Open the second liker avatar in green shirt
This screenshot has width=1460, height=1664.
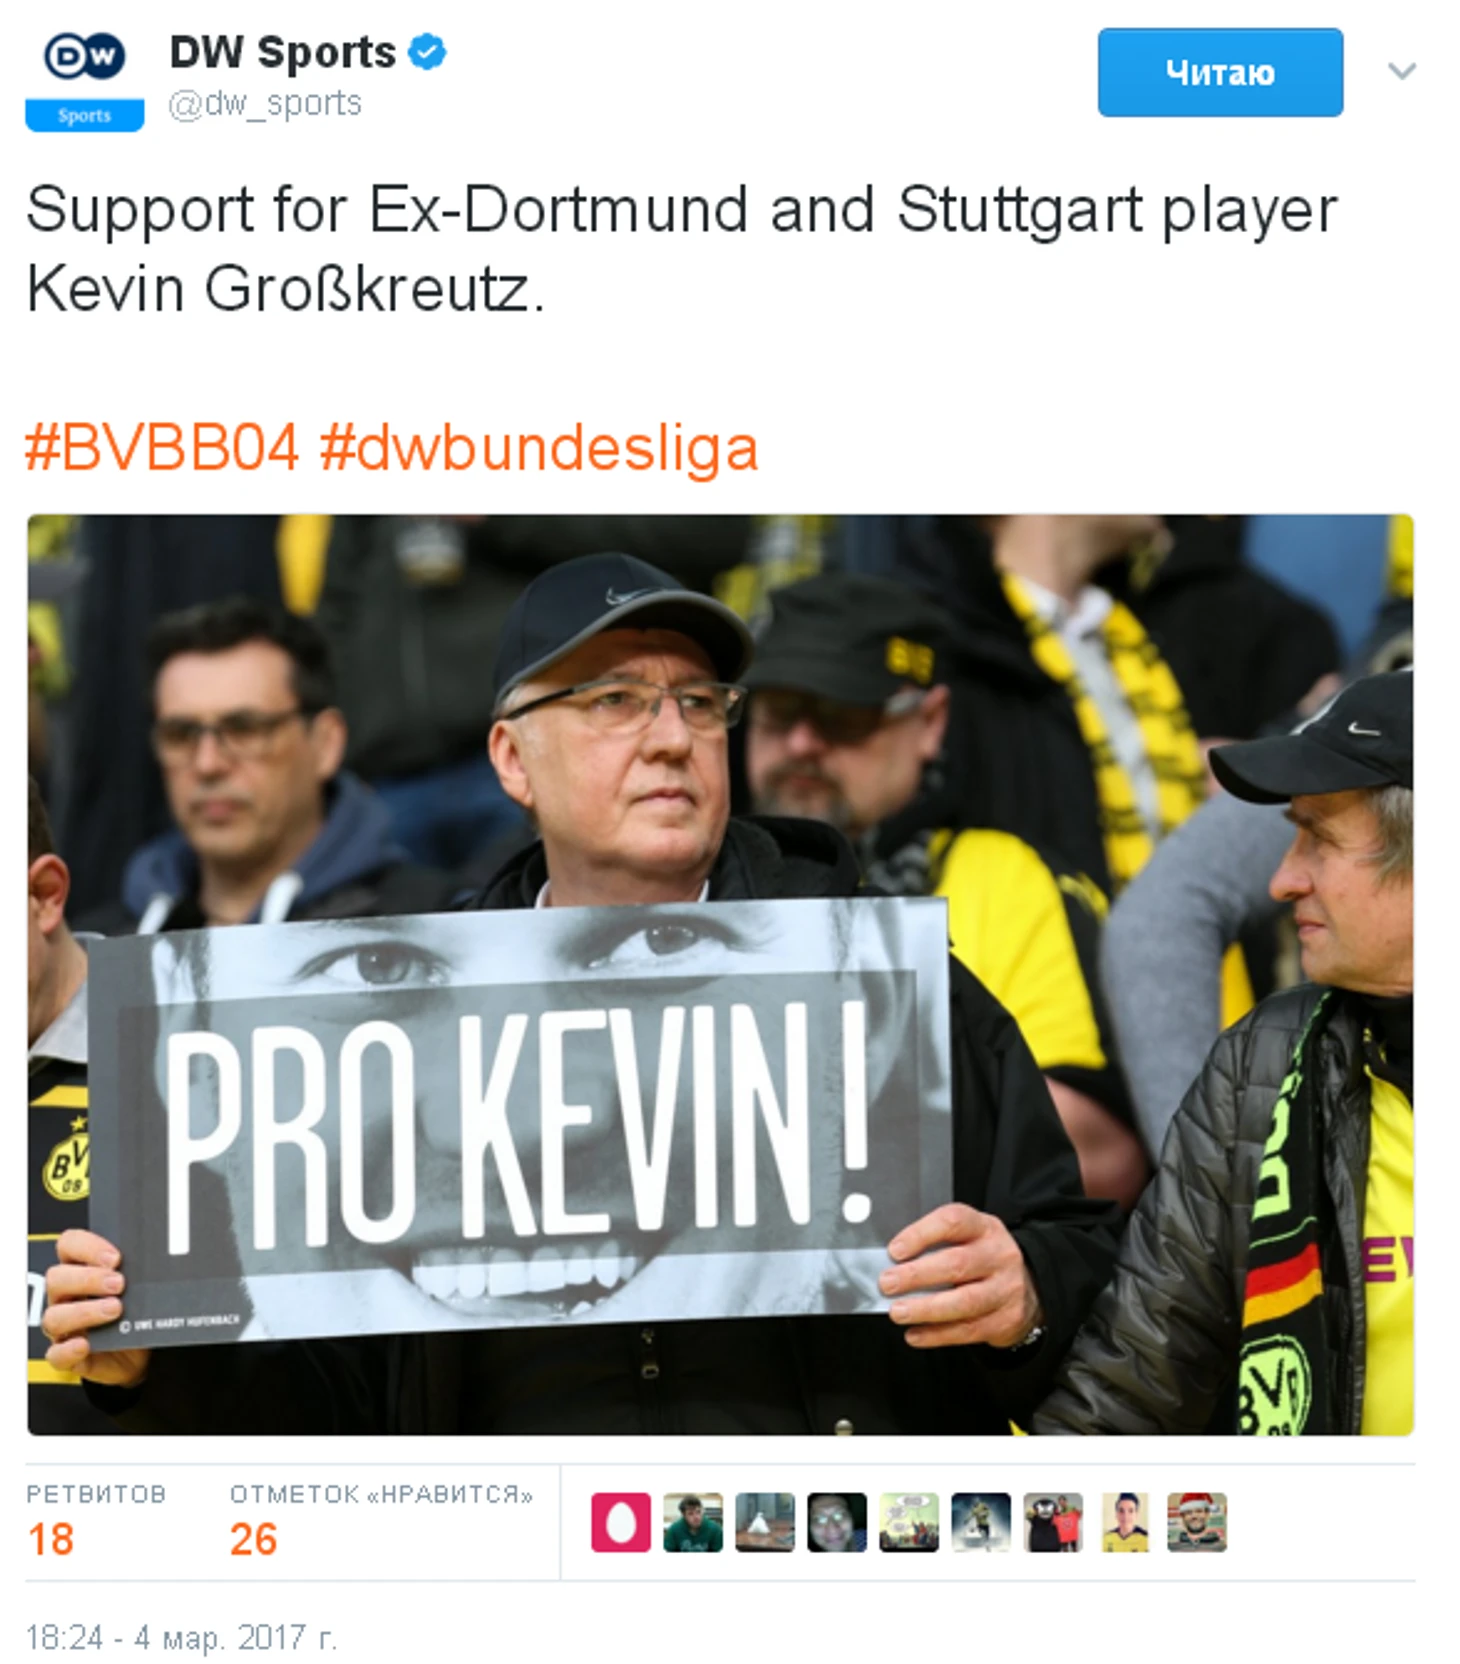click(x=693, y=1522)
